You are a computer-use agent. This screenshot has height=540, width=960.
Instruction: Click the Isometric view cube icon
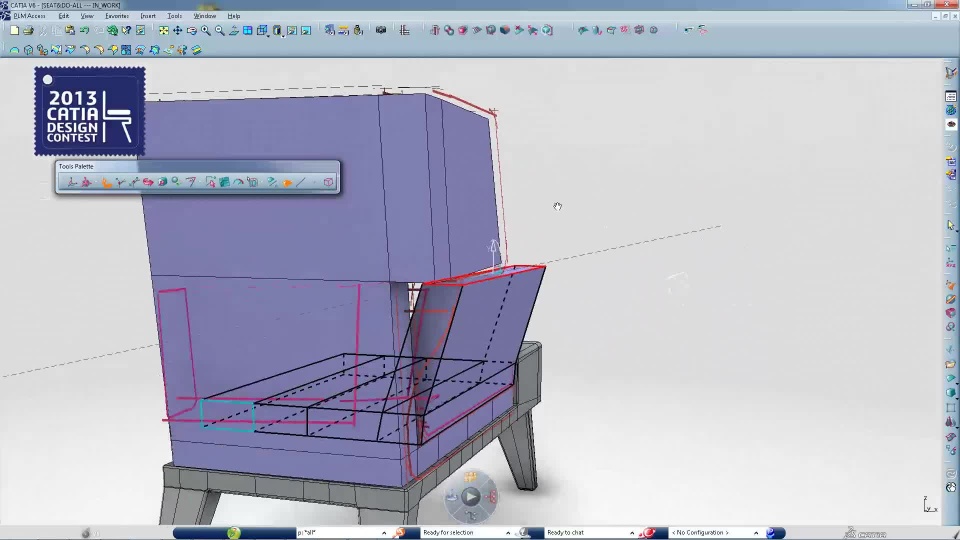pyautogui.click(x=262, y=30)
